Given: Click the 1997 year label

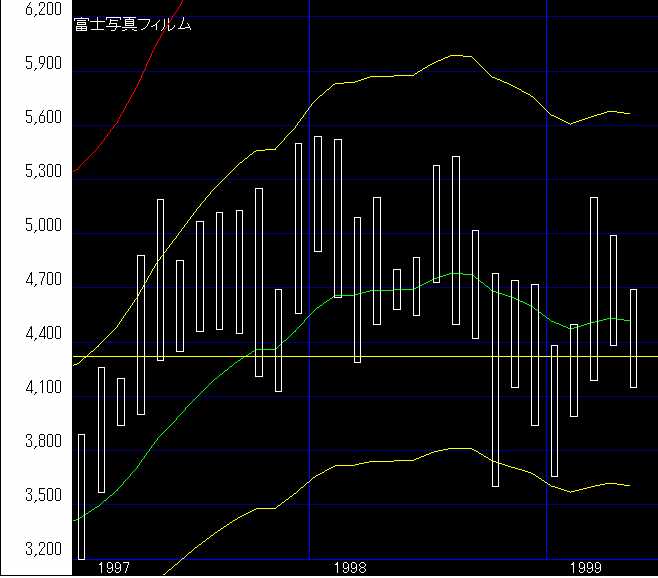Looking at the screenshot, I should 114,567.
